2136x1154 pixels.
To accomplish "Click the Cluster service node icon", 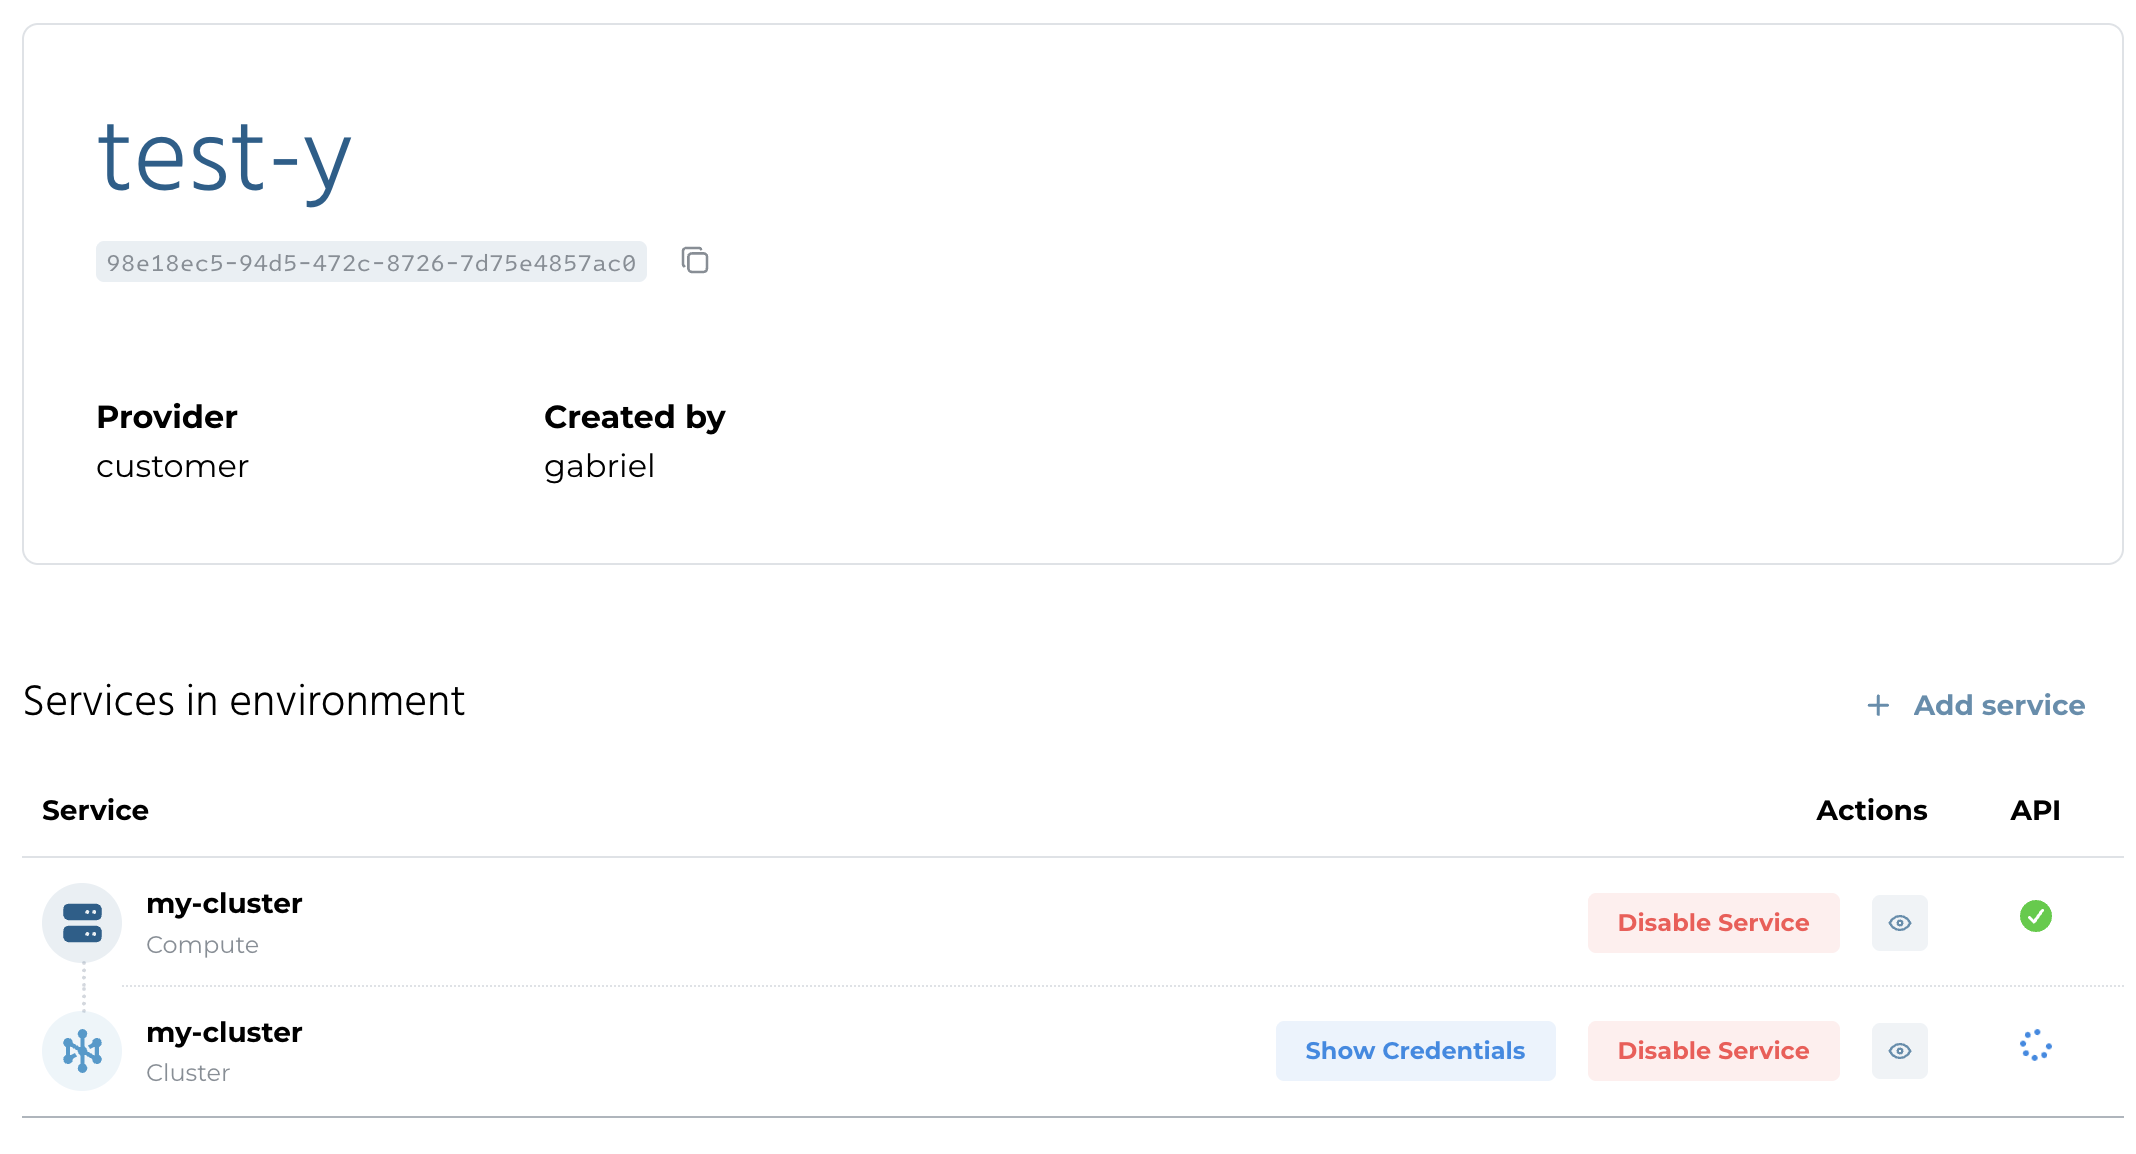I will (x=82, y=1051).
